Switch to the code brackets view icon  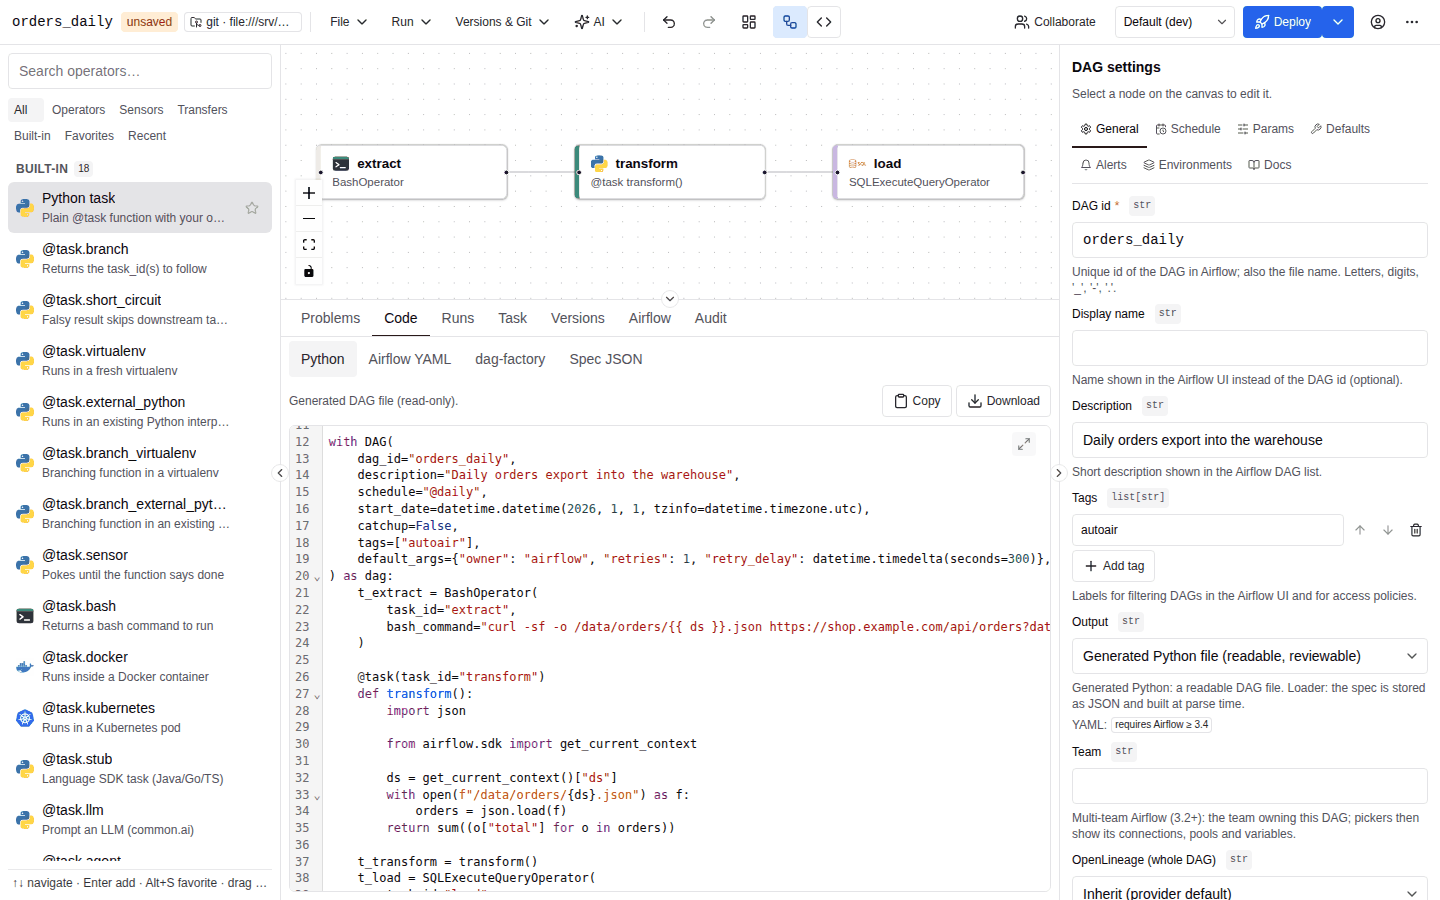[824, 22]
